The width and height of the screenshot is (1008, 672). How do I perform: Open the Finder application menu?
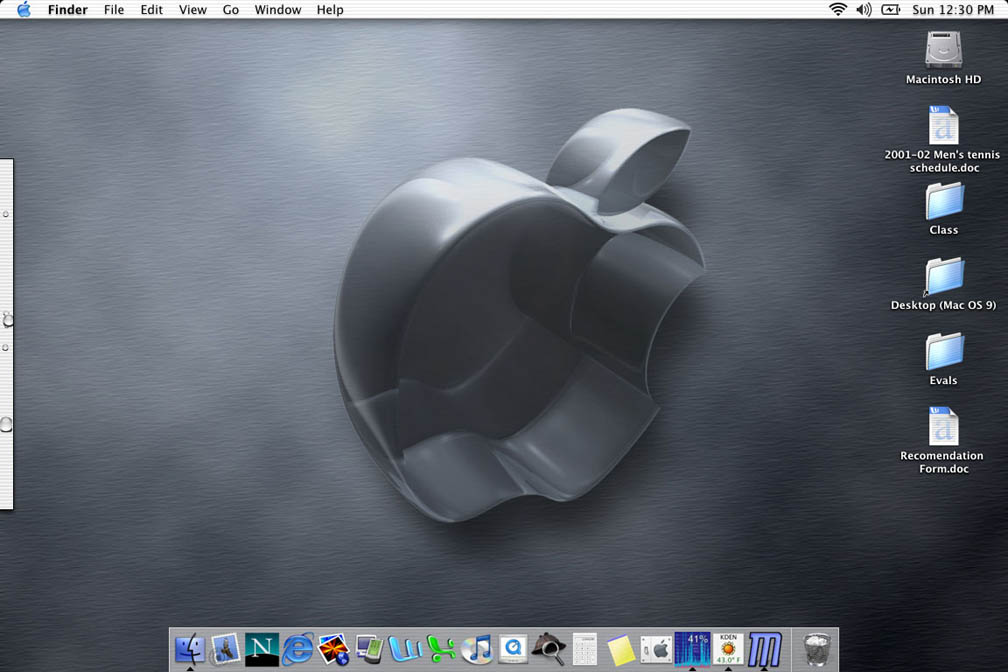coord(68,10)
